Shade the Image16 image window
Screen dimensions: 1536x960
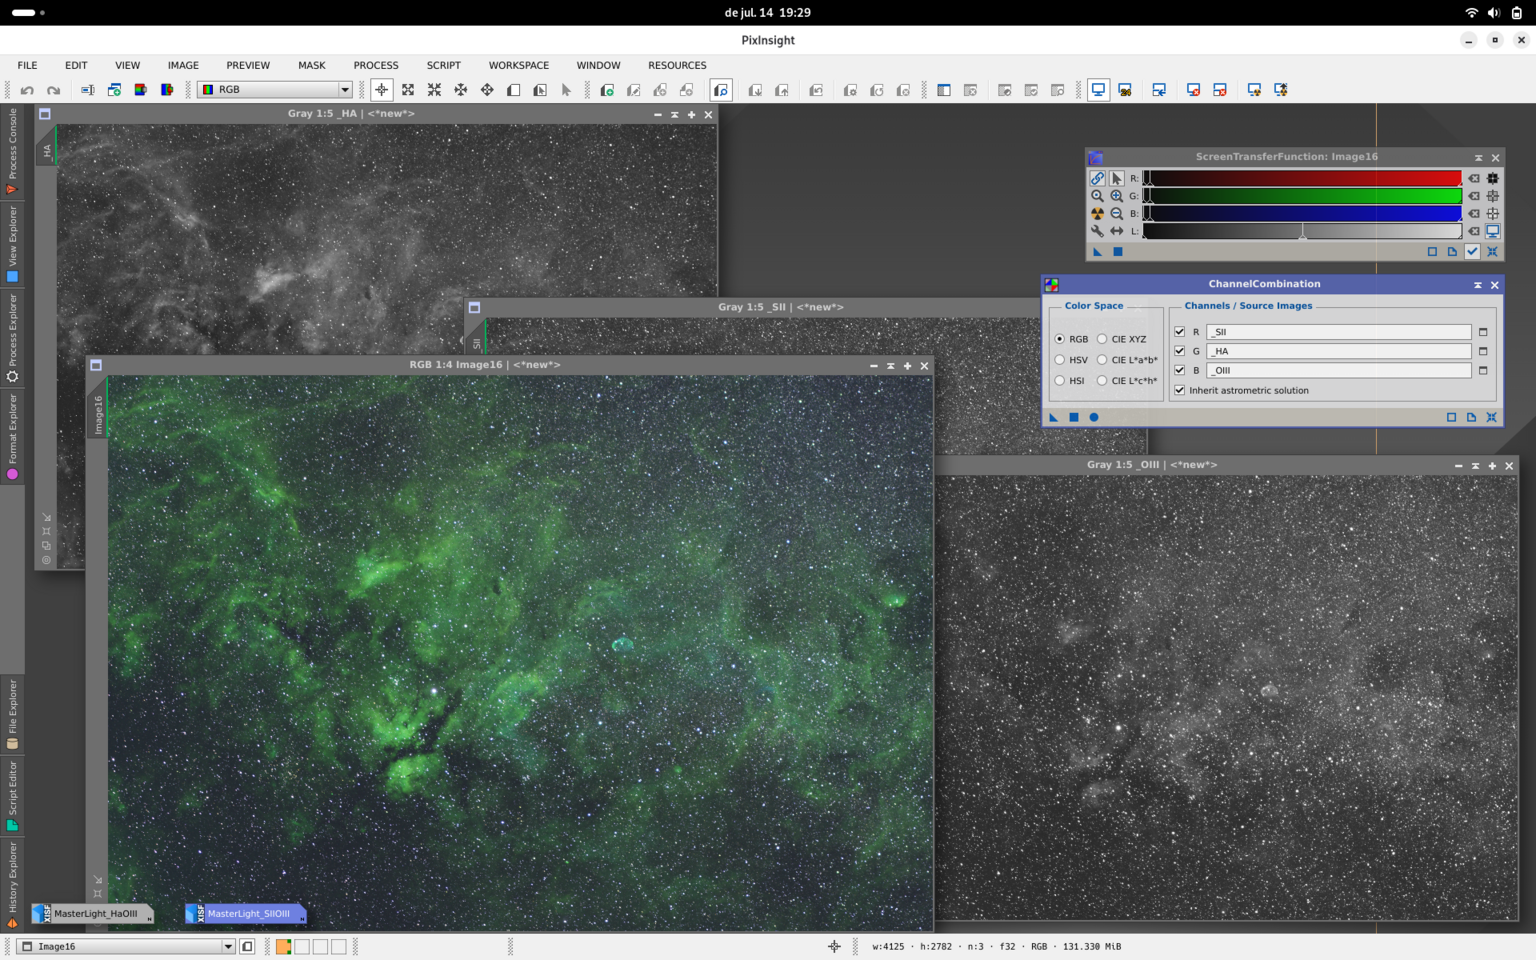coord(890,366)
